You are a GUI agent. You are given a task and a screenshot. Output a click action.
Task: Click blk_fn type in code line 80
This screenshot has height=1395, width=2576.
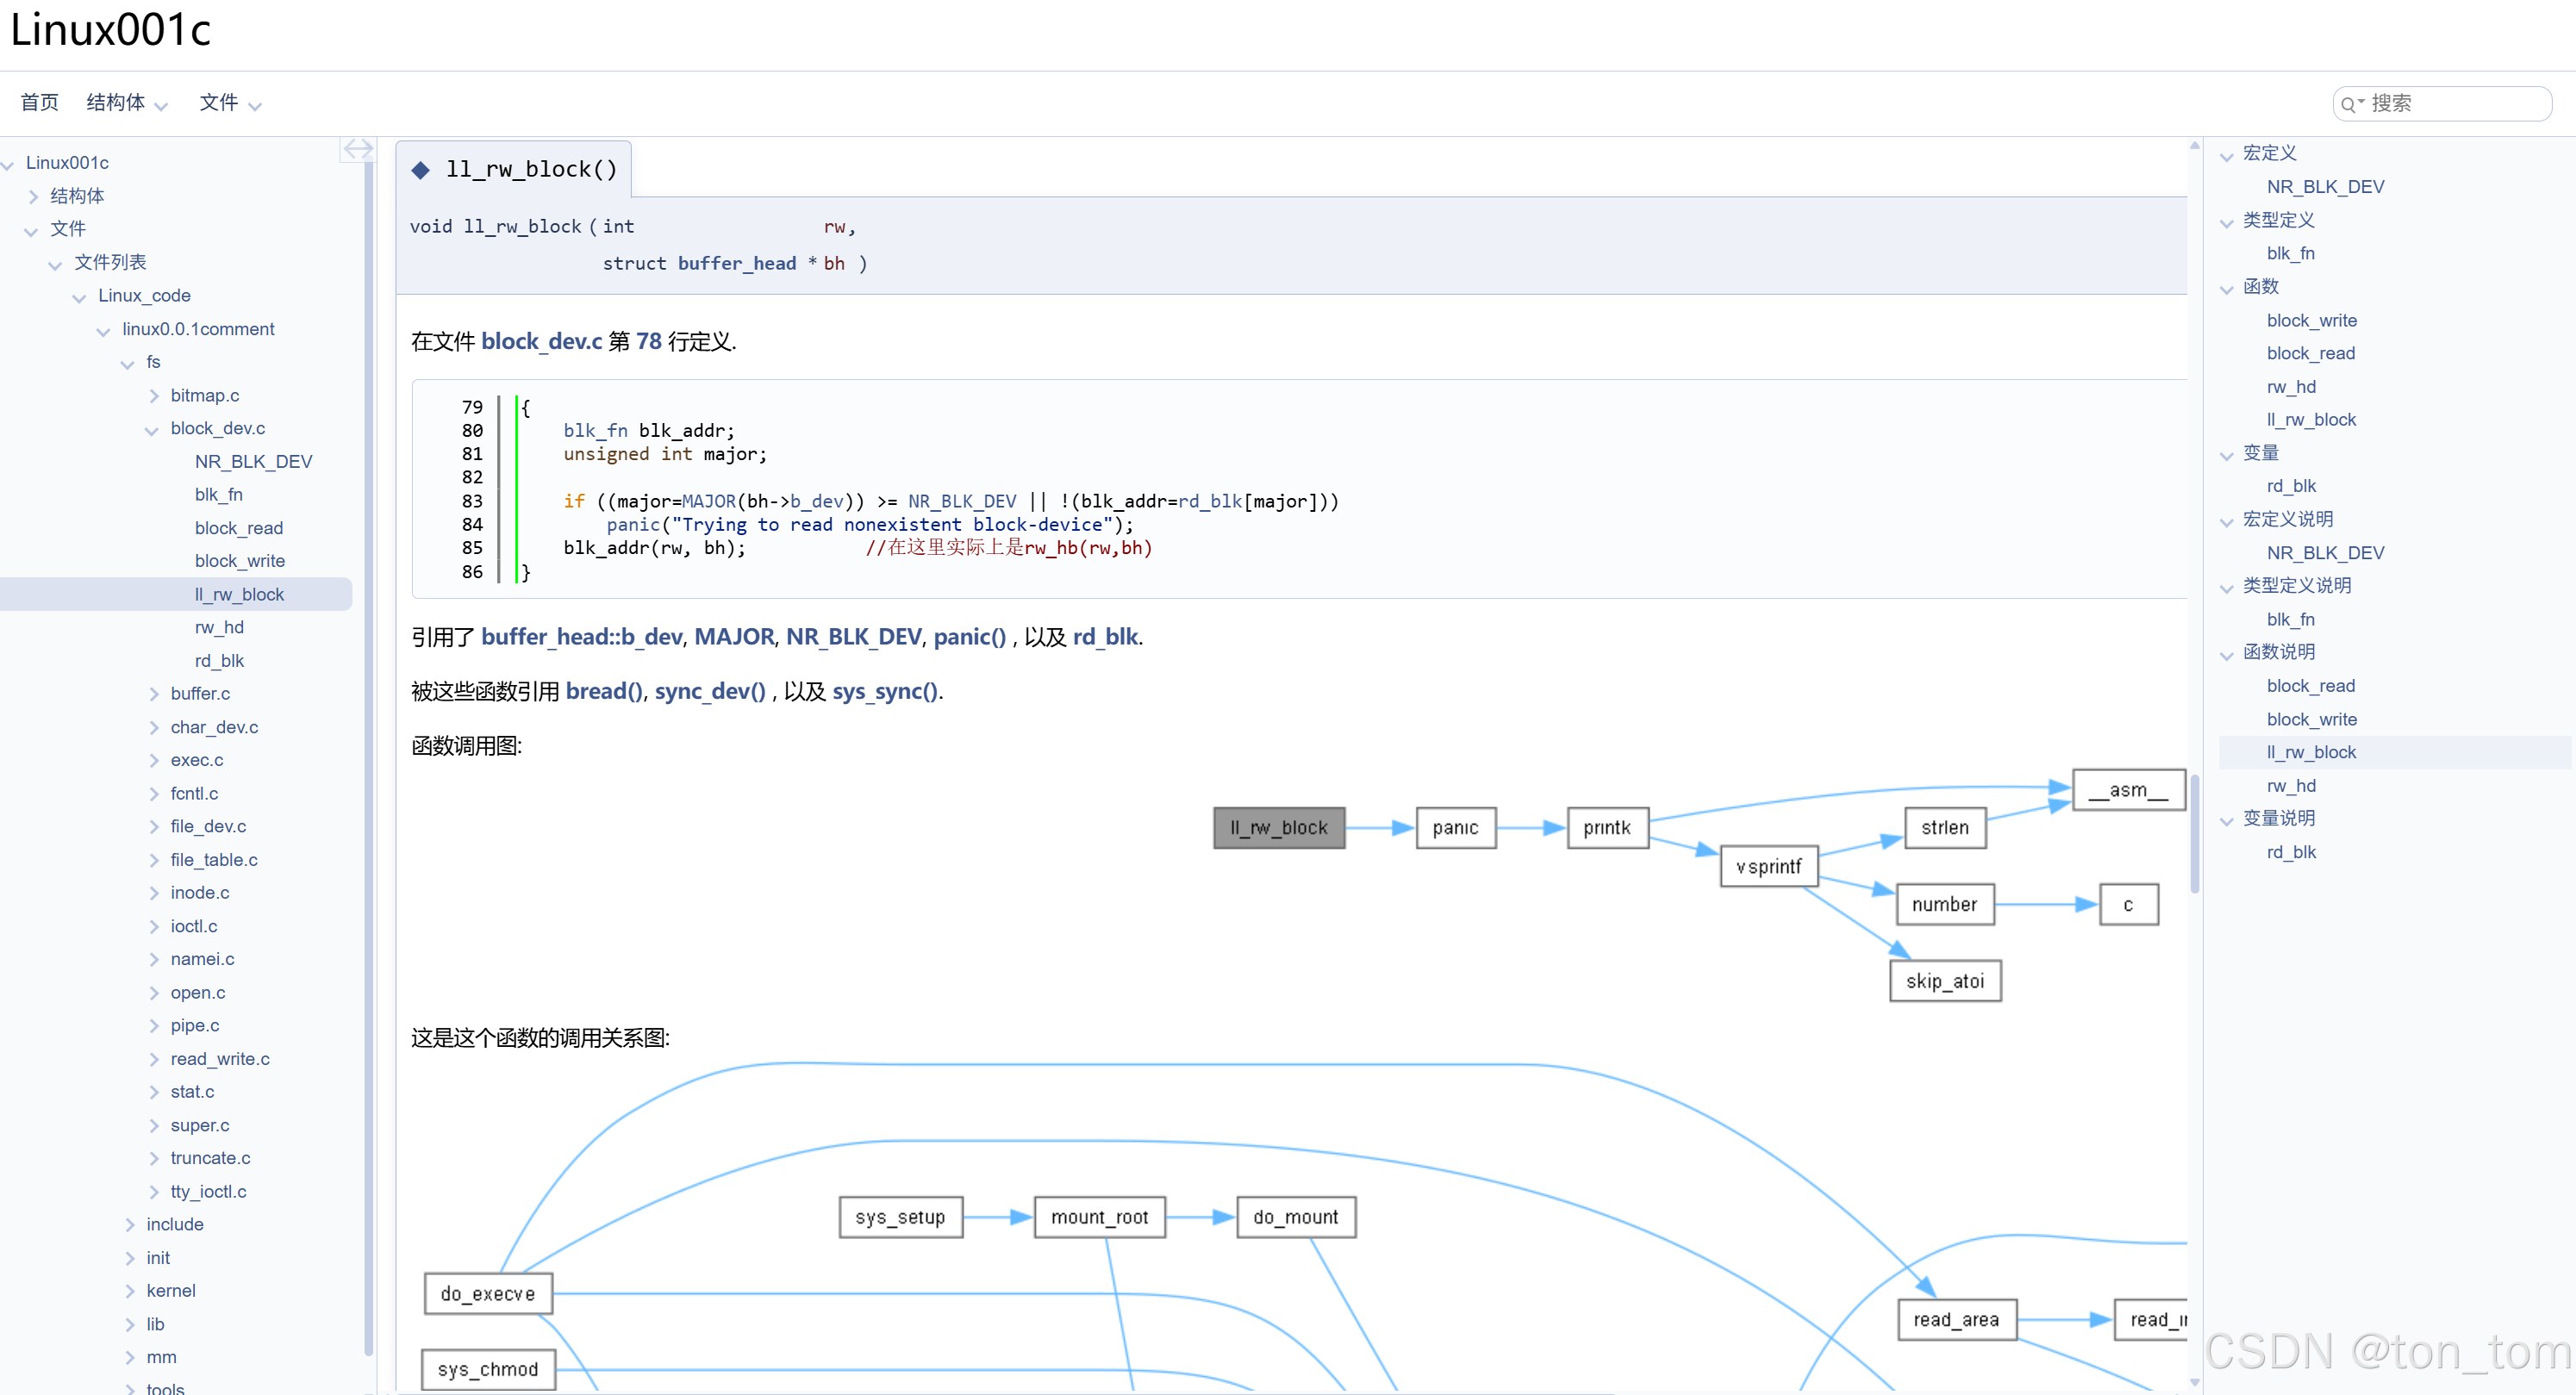point(595,430)
